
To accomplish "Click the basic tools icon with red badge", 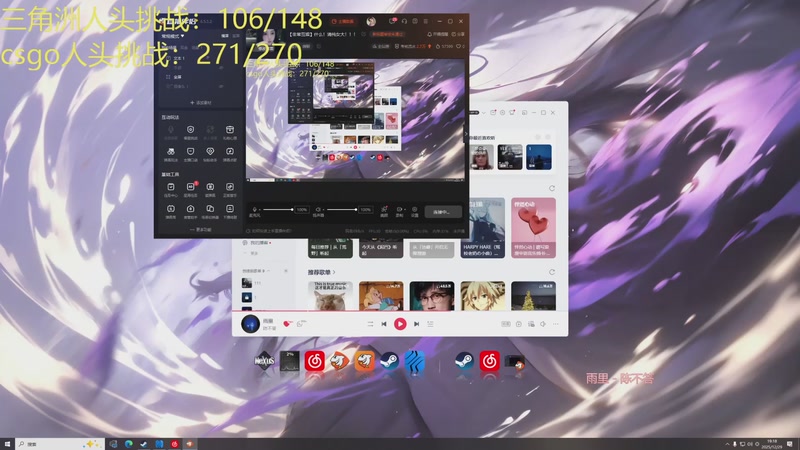I will point(190,187).
